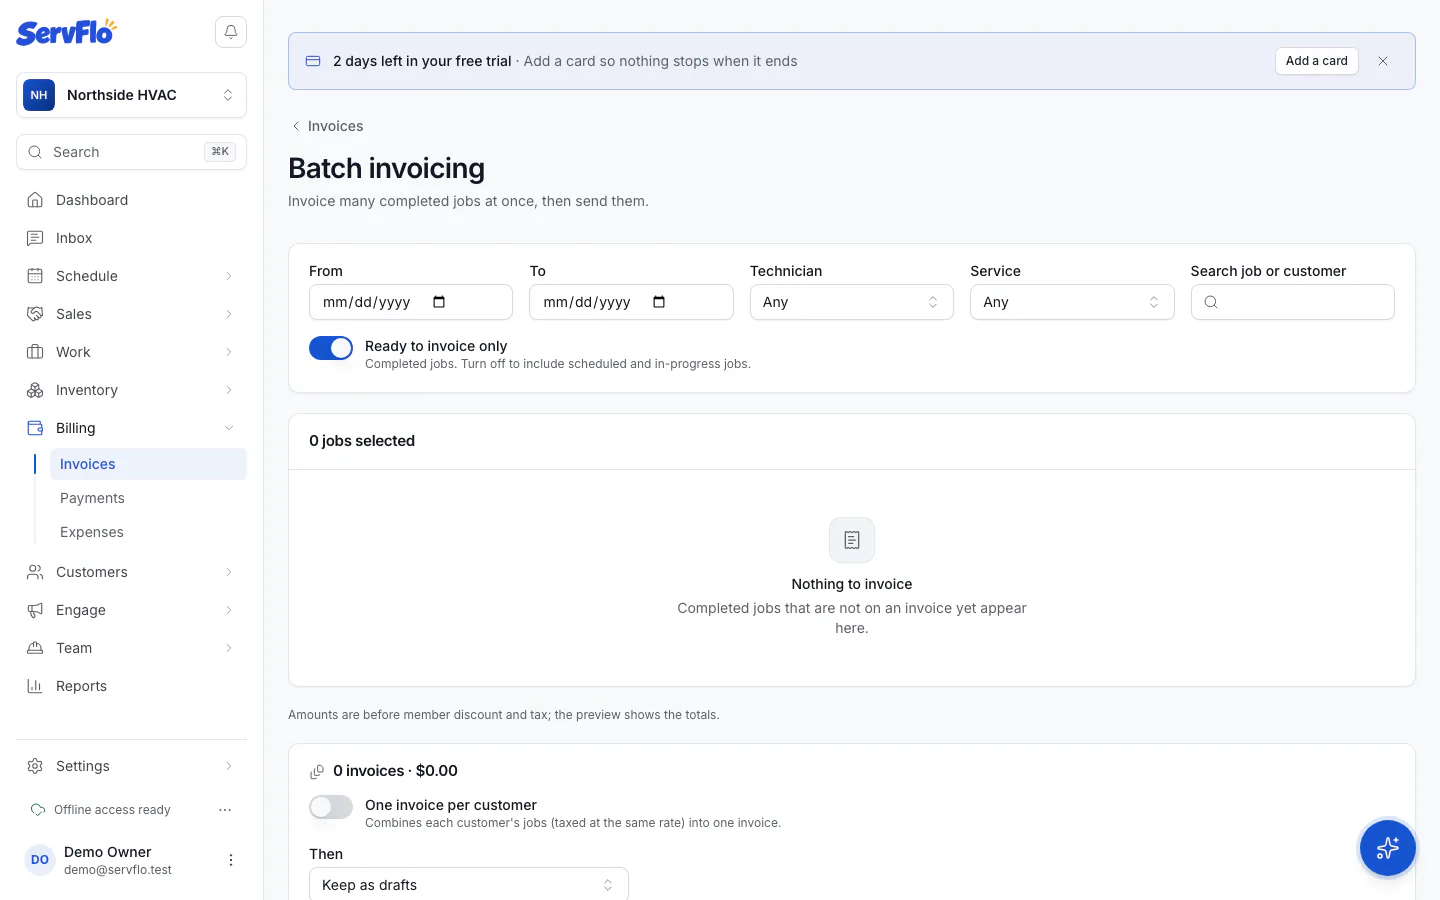
Task: Click the Inbox message icon
Action: 35,238
